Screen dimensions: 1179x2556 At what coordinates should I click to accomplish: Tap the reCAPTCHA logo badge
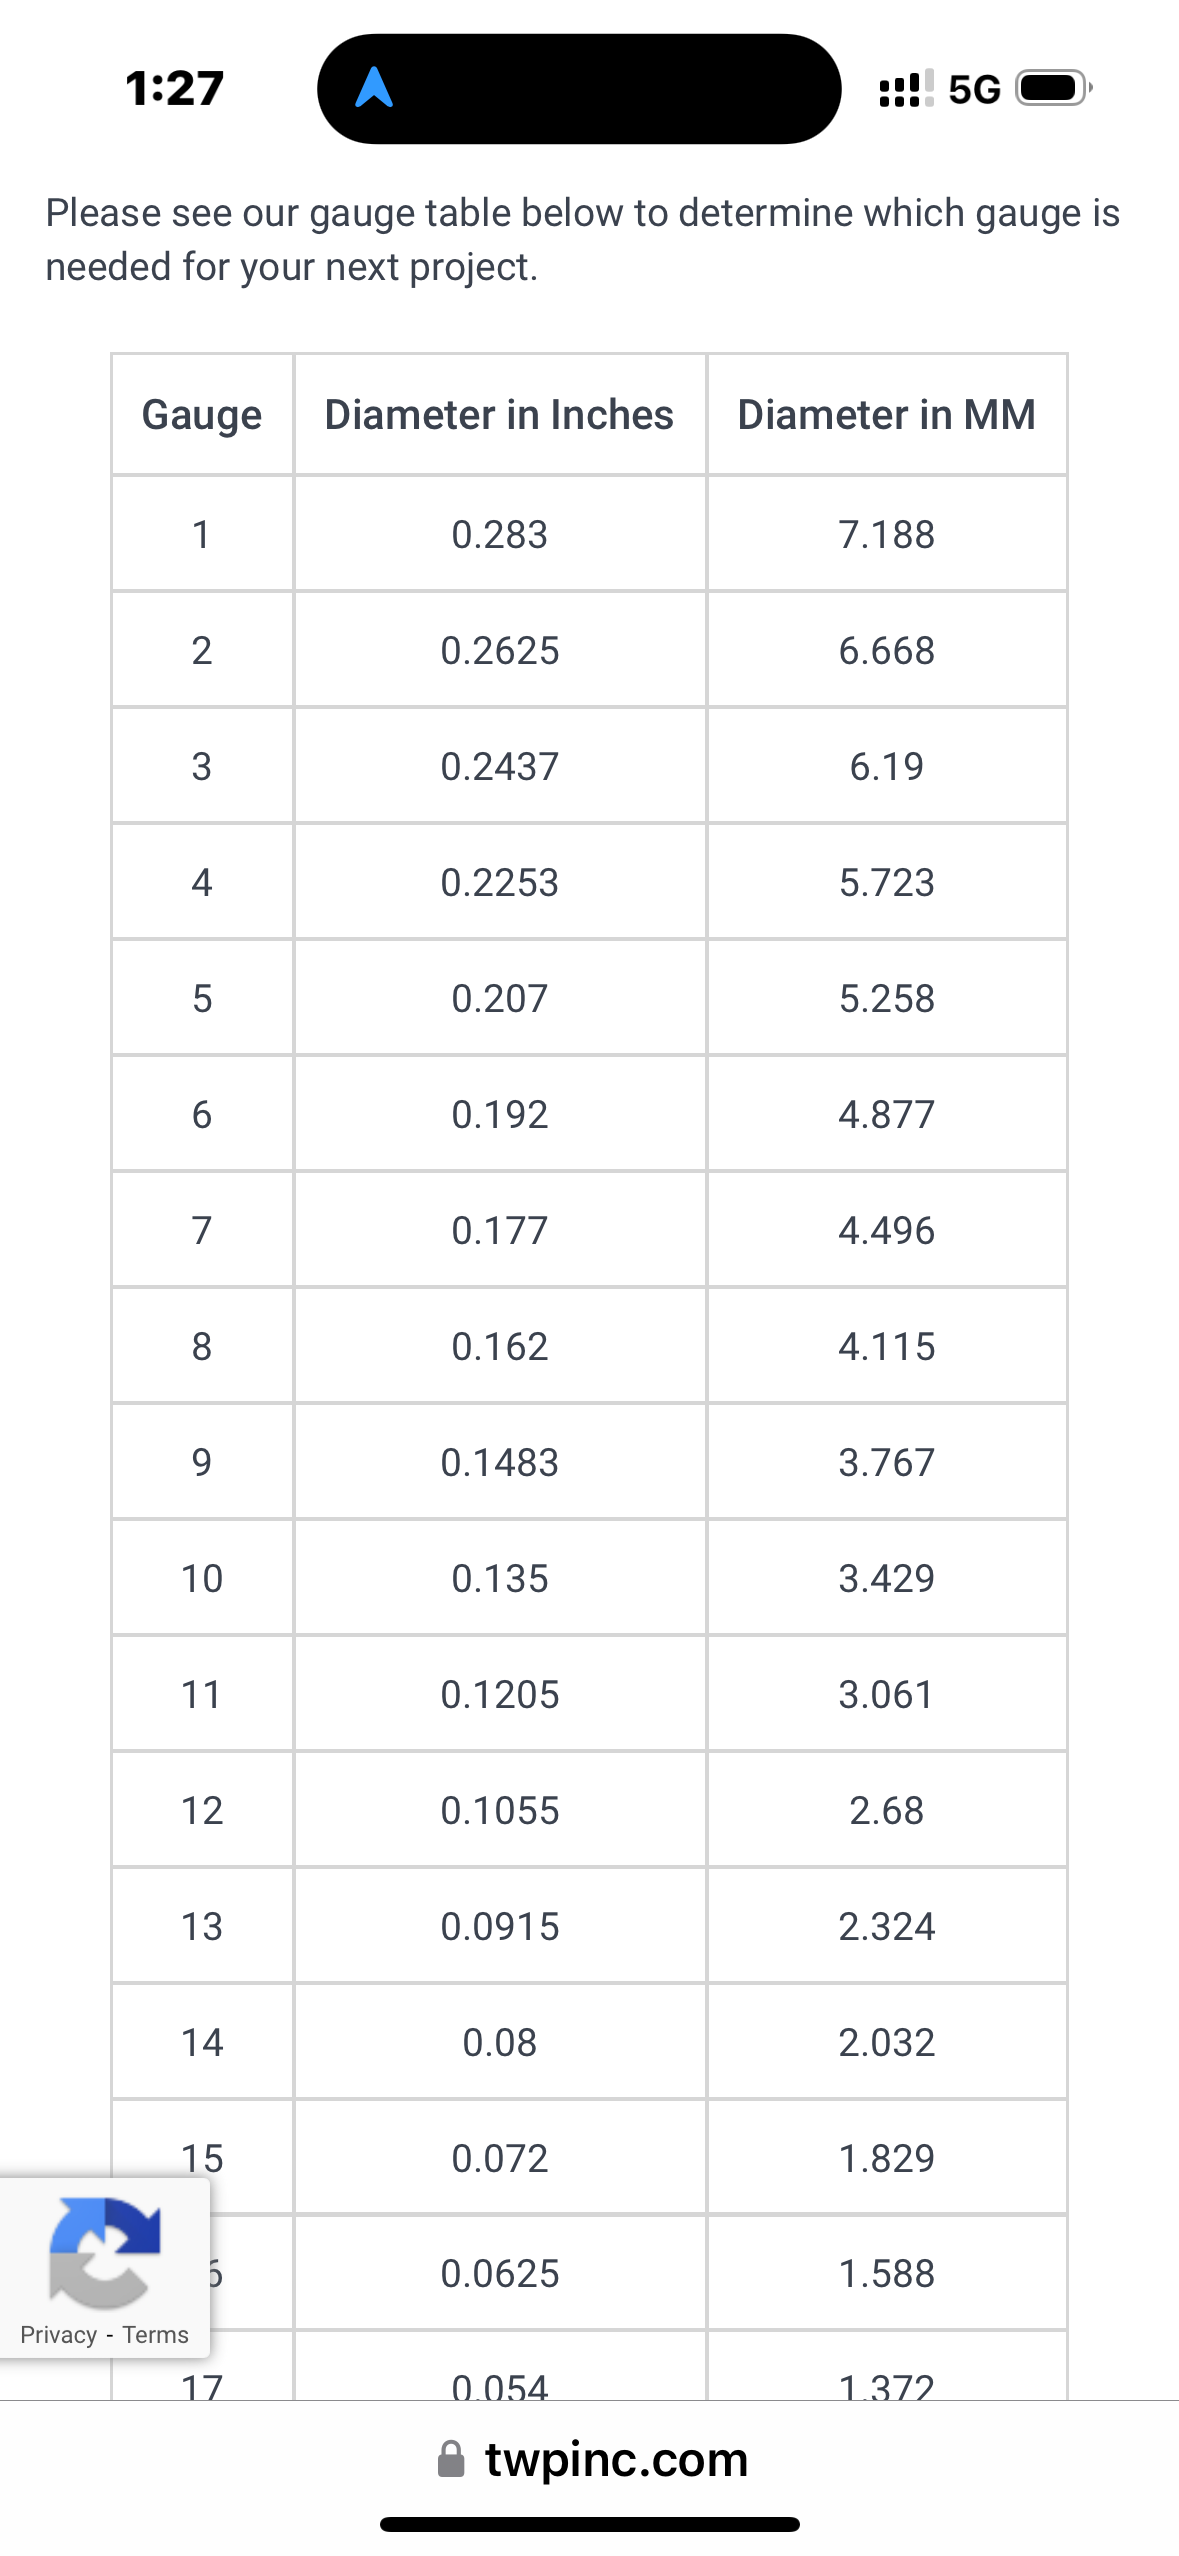tap(104, 2253)
